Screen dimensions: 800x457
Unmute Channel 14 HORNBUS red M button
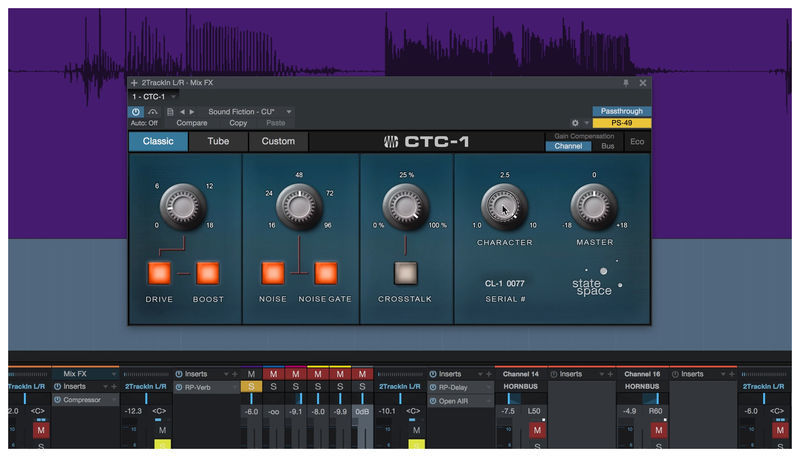537,430
